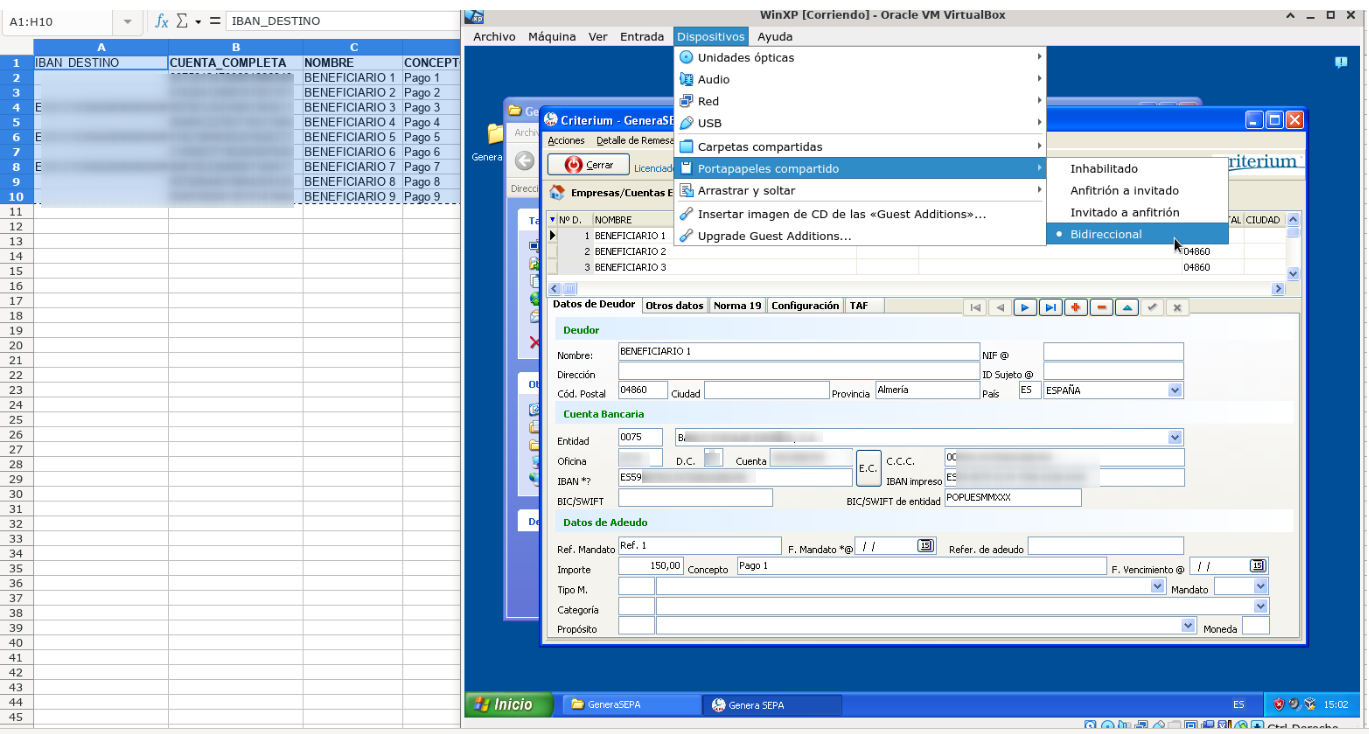Click Red network icon in menu

[x=686, y=101]
